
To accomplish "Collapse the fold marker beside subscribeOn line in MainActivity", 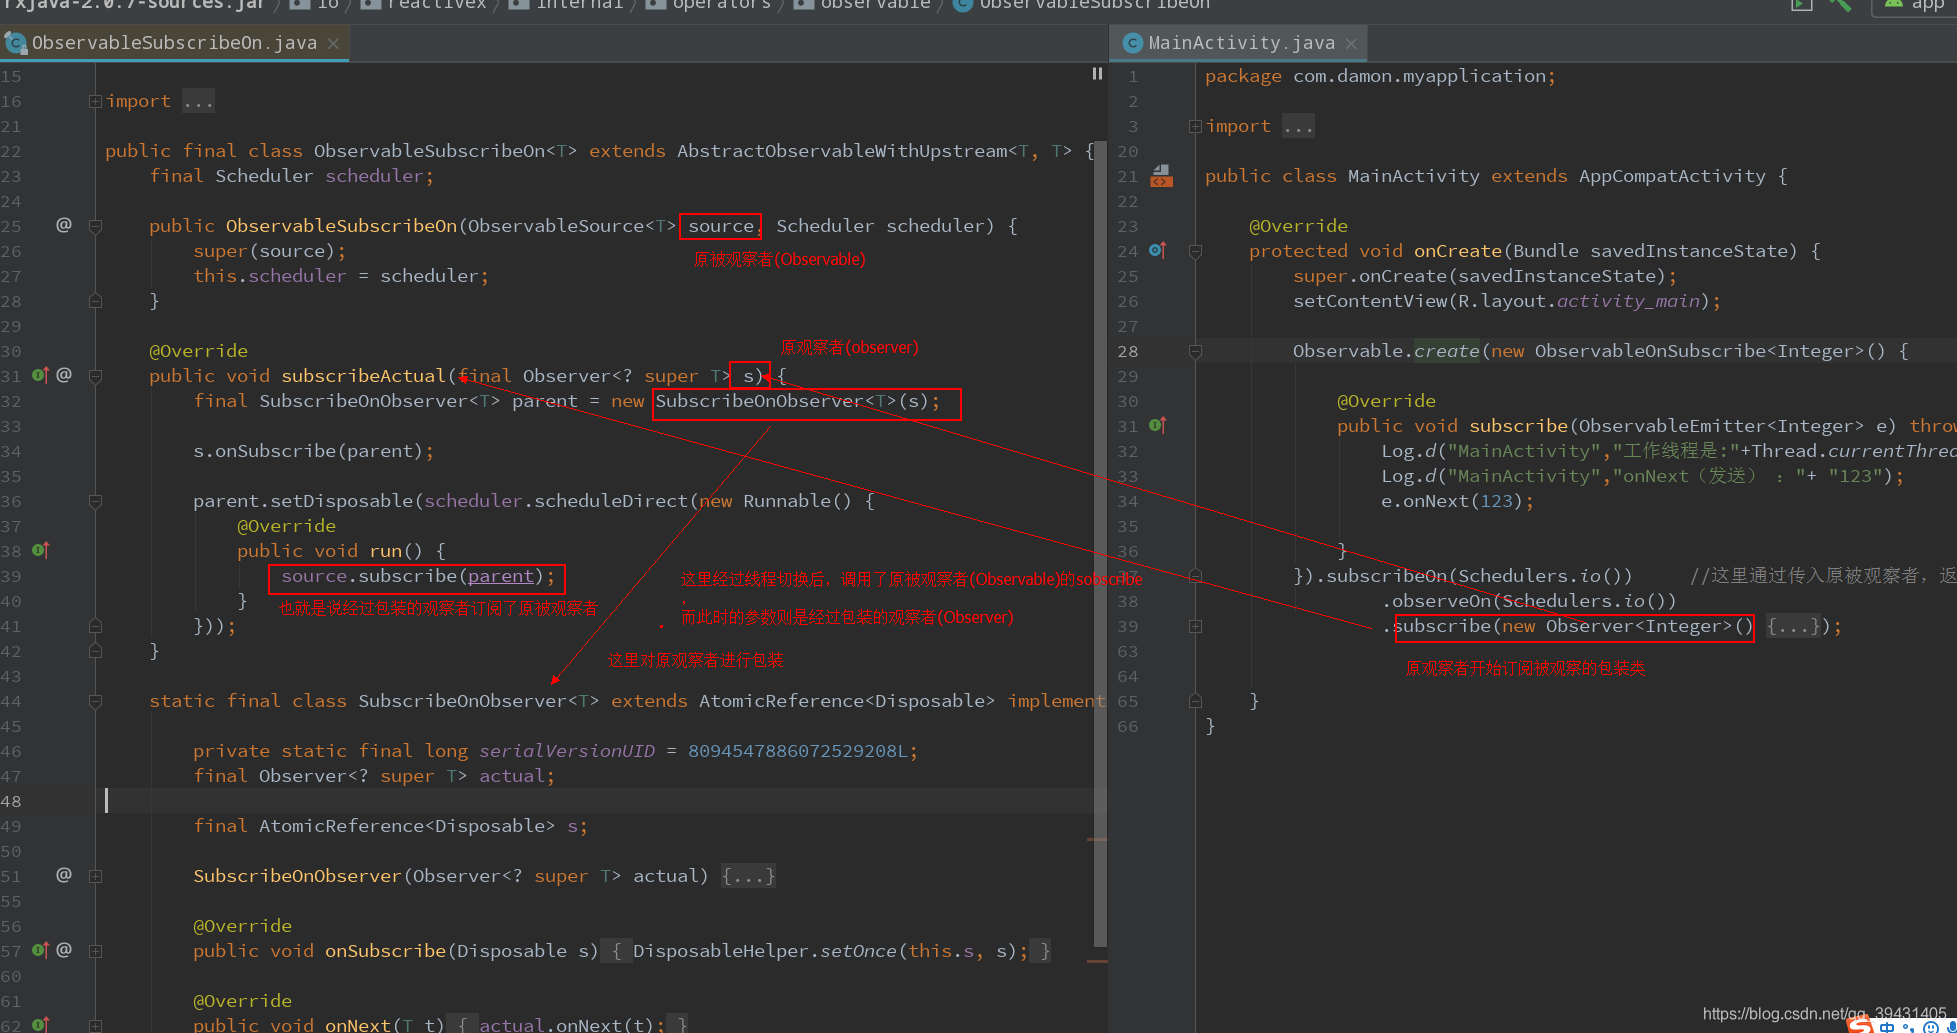I will coord(1194,576).
